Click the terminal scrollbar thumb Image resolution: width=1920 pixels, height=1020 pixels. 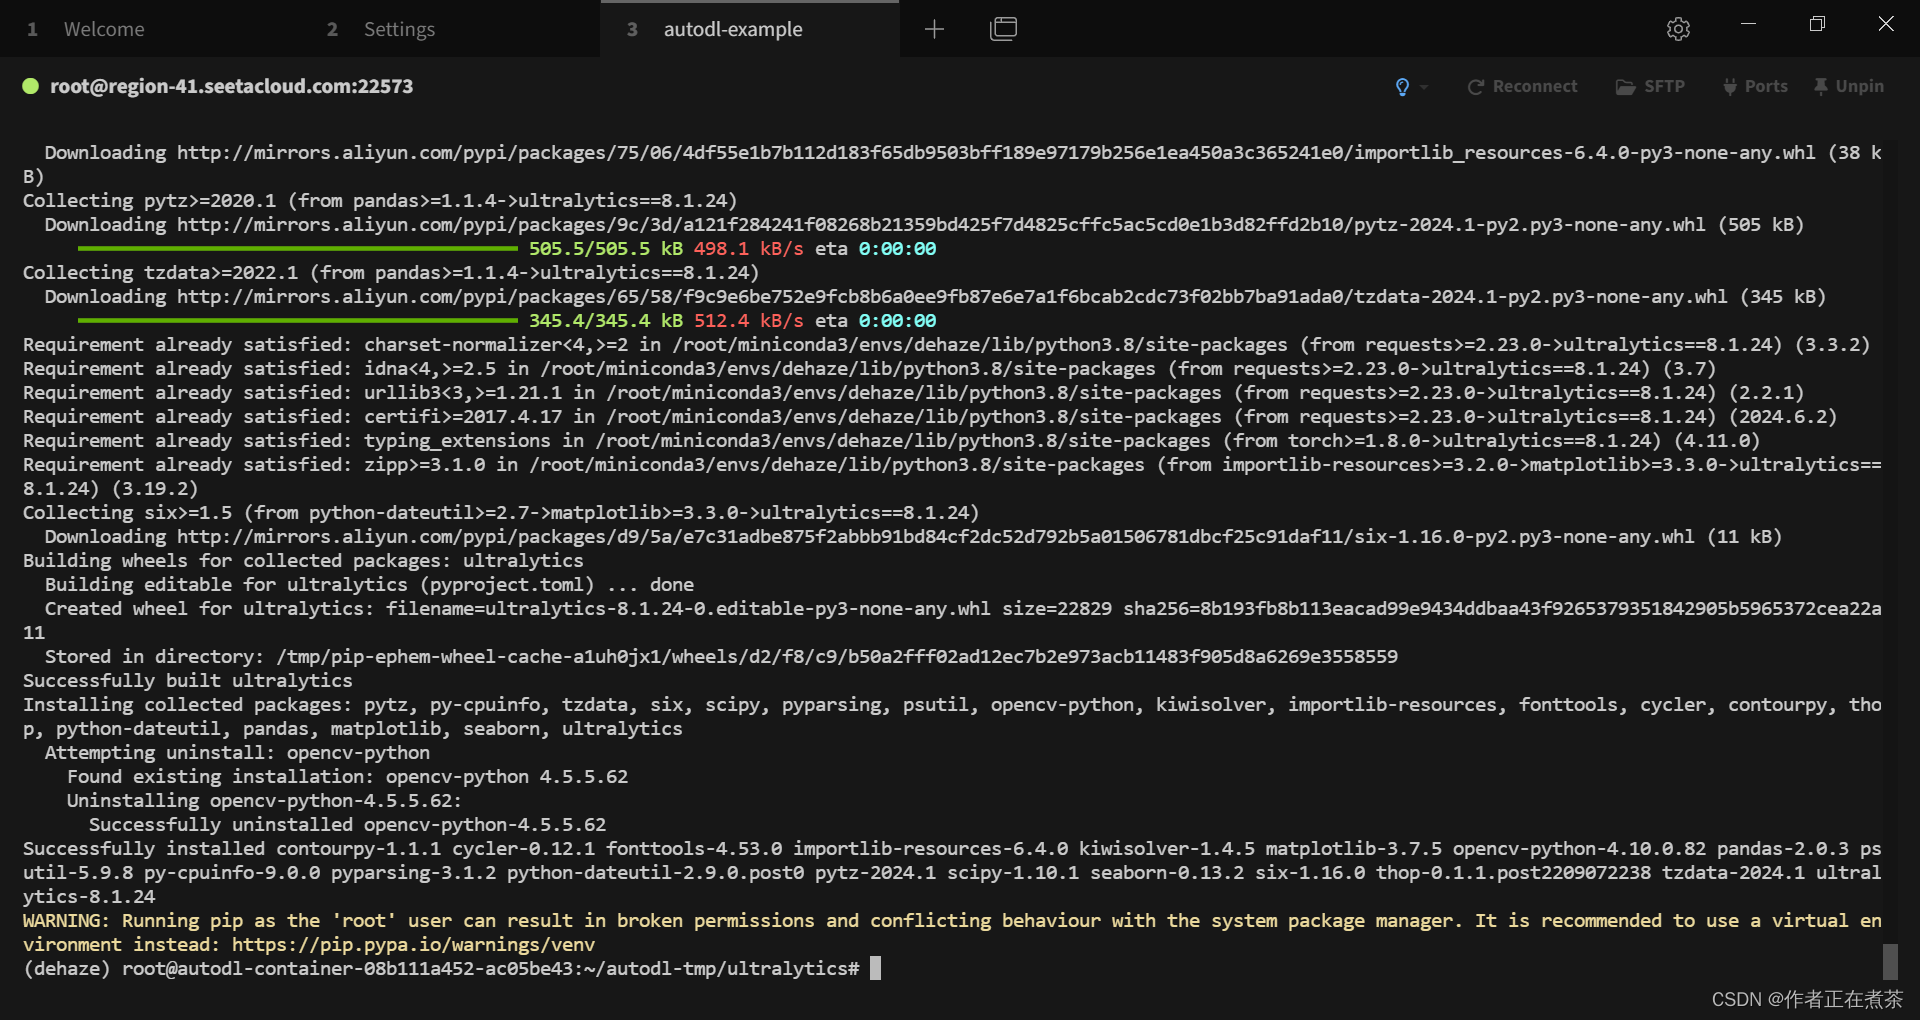pos(1889,961)
